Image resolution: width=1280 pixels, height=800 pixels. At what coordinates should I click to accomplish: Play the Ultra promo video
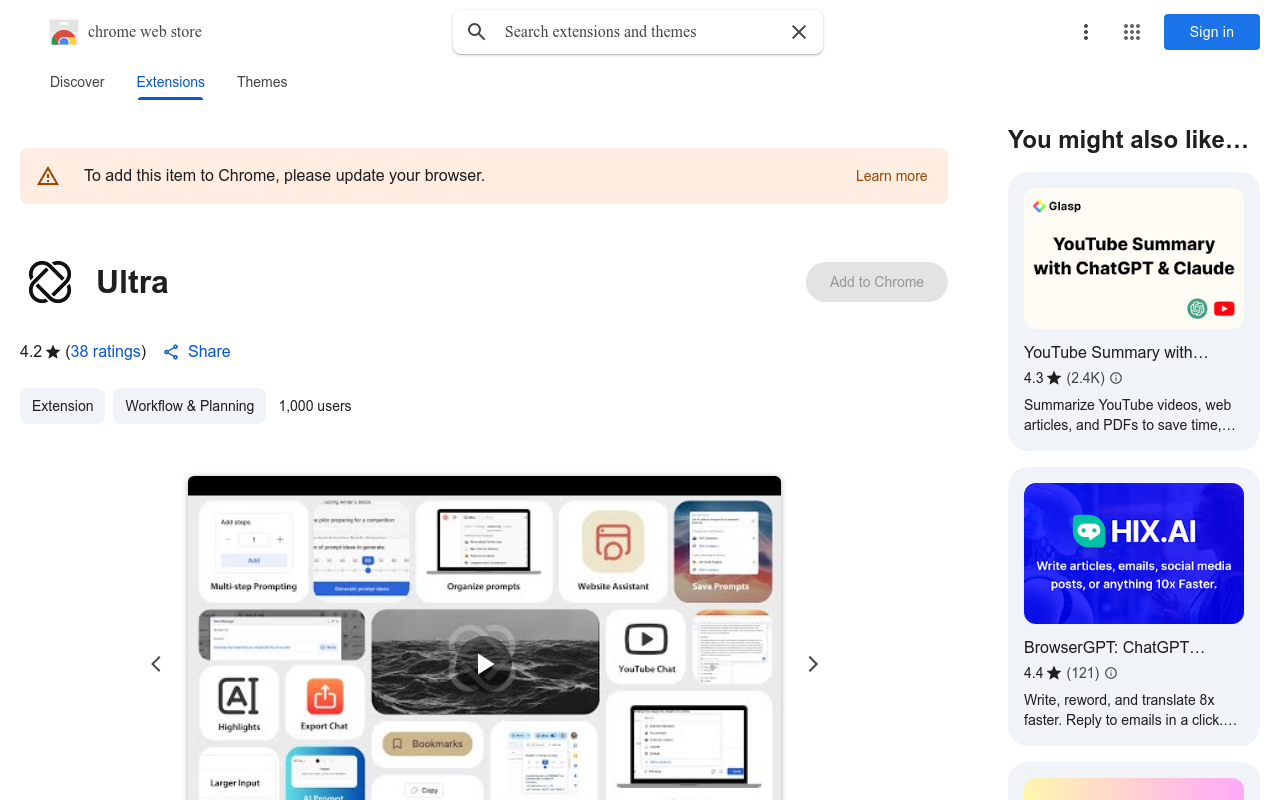pyautogui.click(x=485, y=663)
